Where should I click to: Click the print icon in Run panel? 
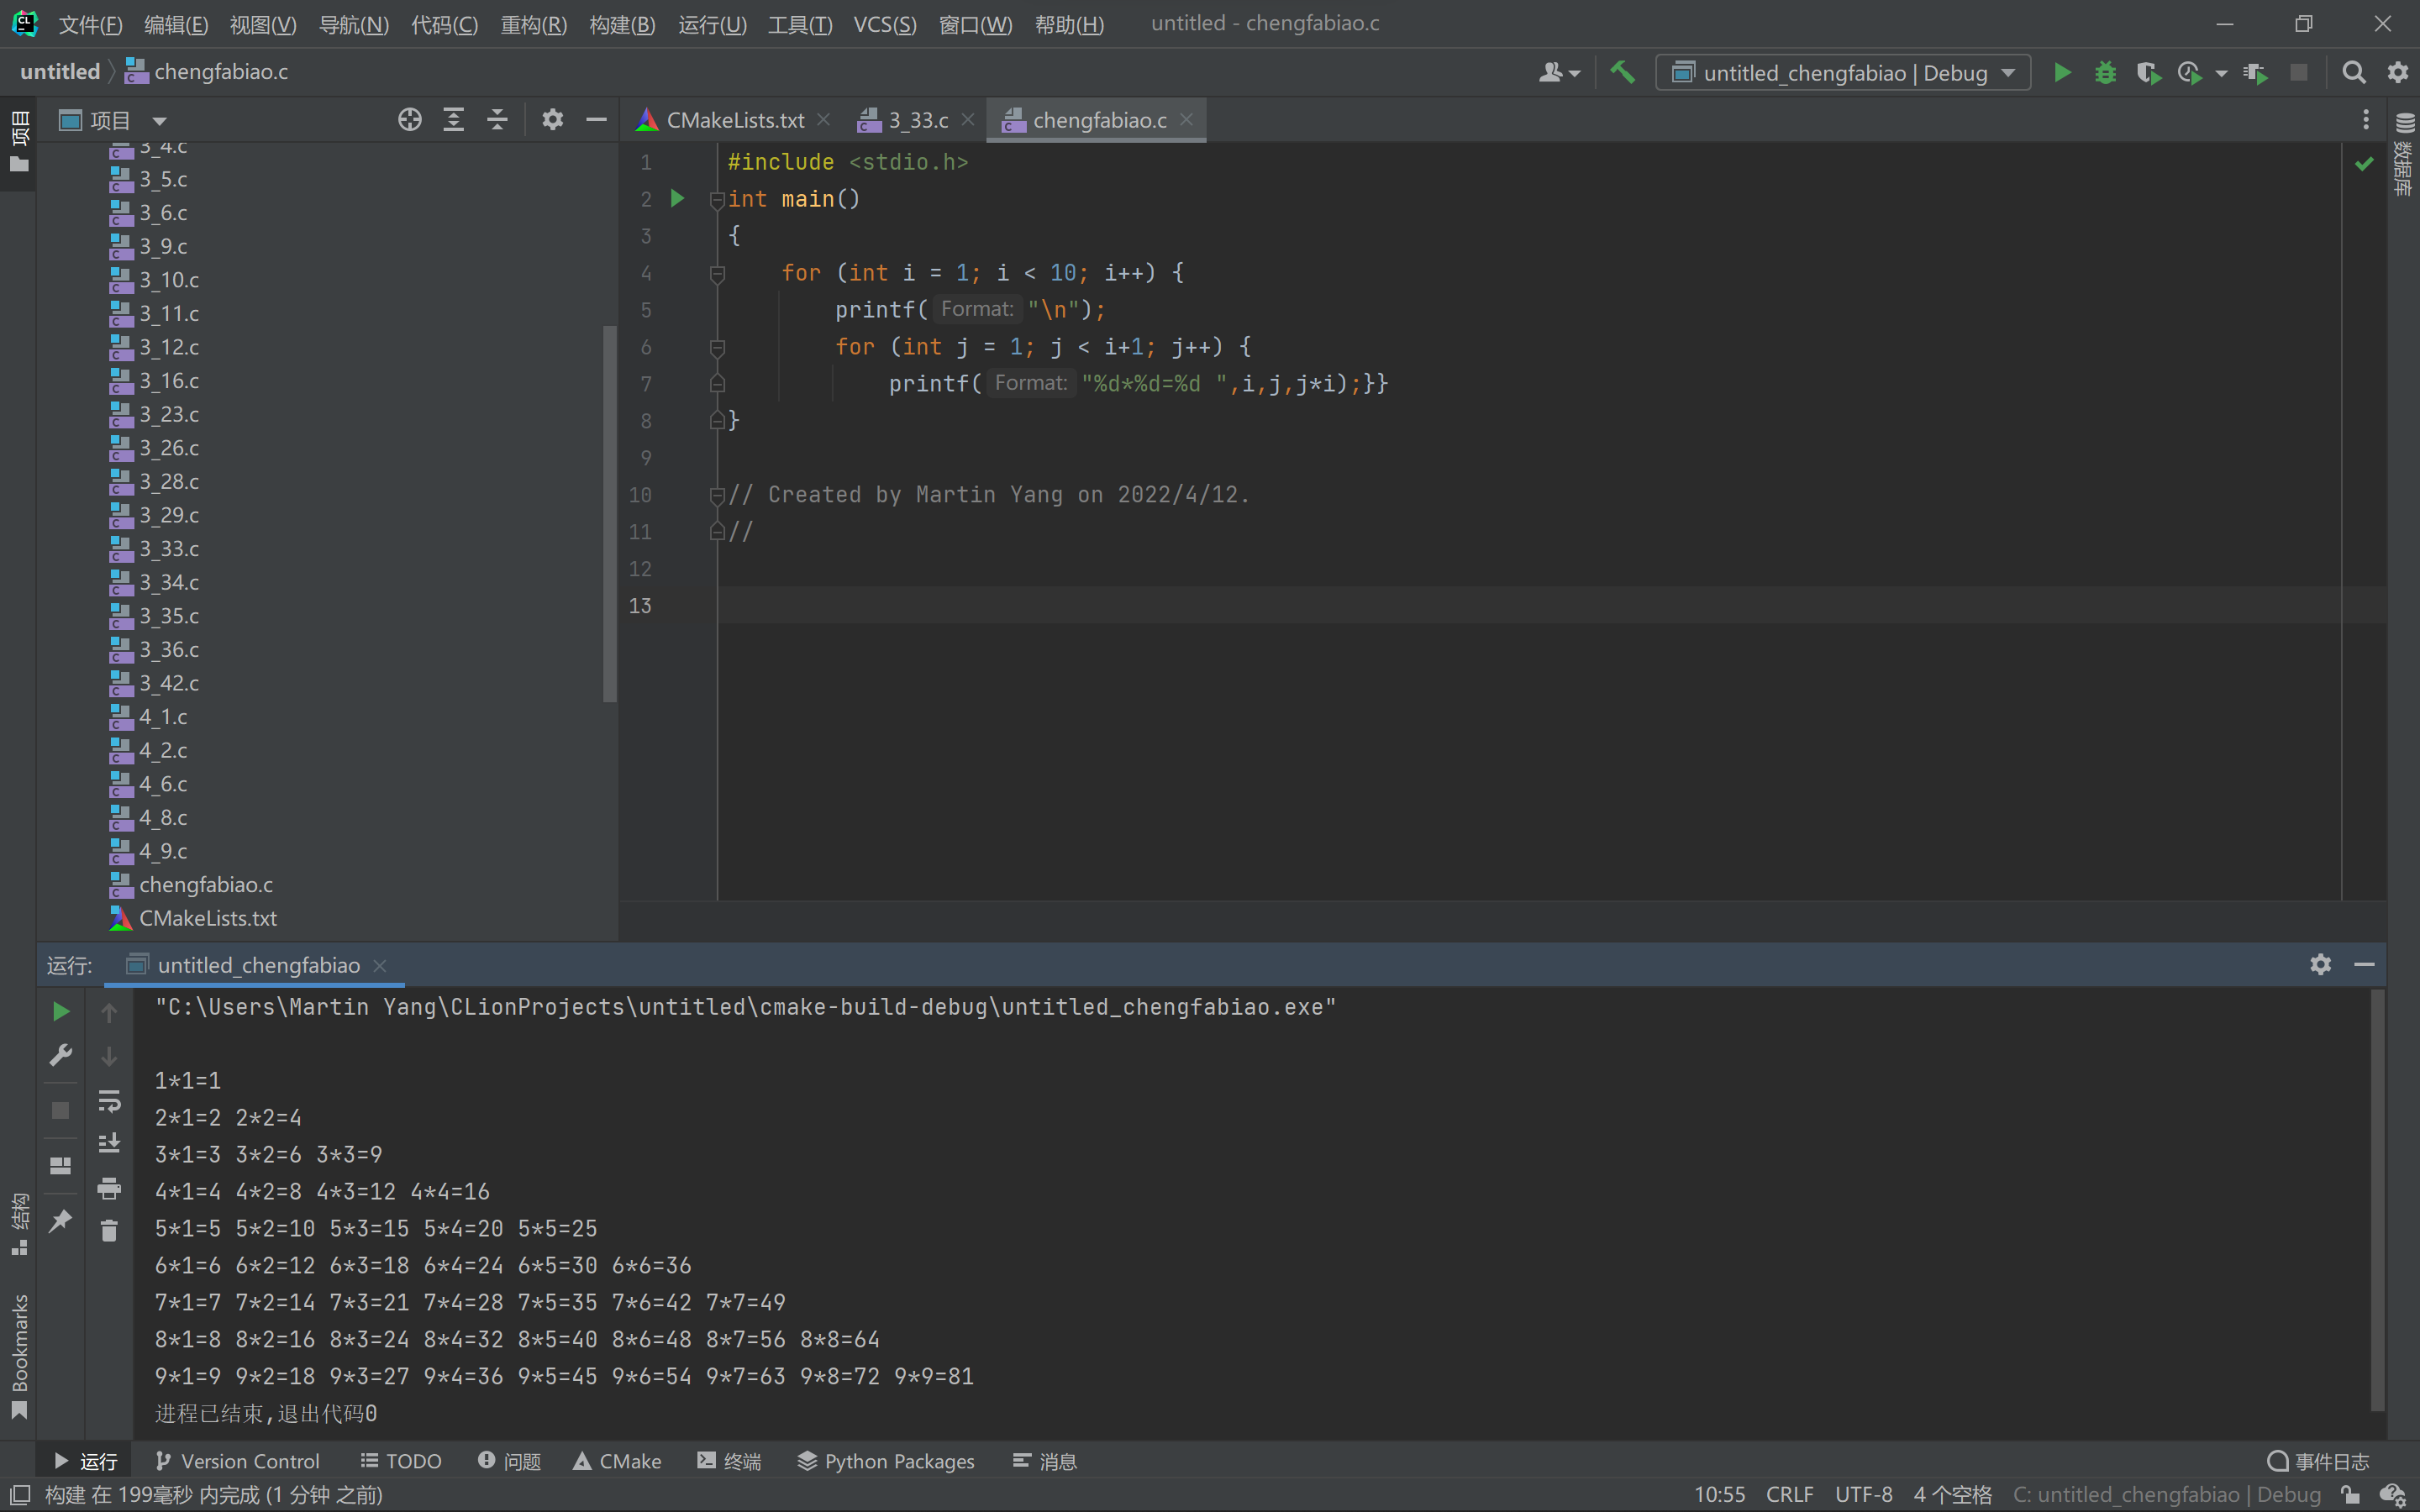(x=109, y=1188)
